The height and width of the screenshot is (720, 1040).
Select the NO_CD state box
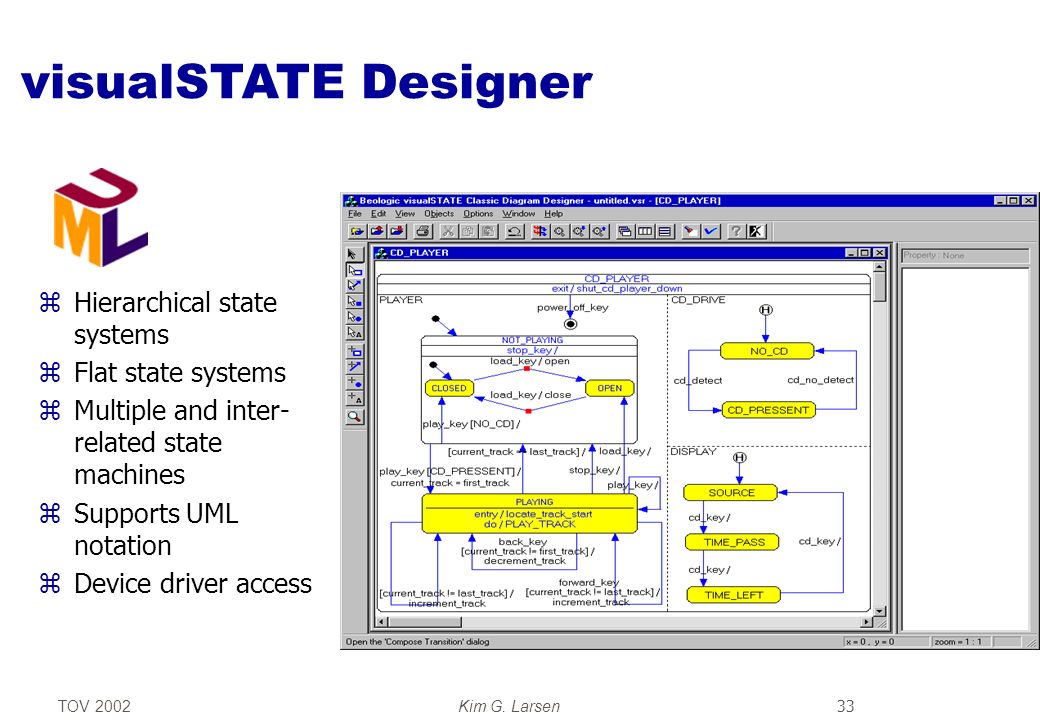point(767,351)
